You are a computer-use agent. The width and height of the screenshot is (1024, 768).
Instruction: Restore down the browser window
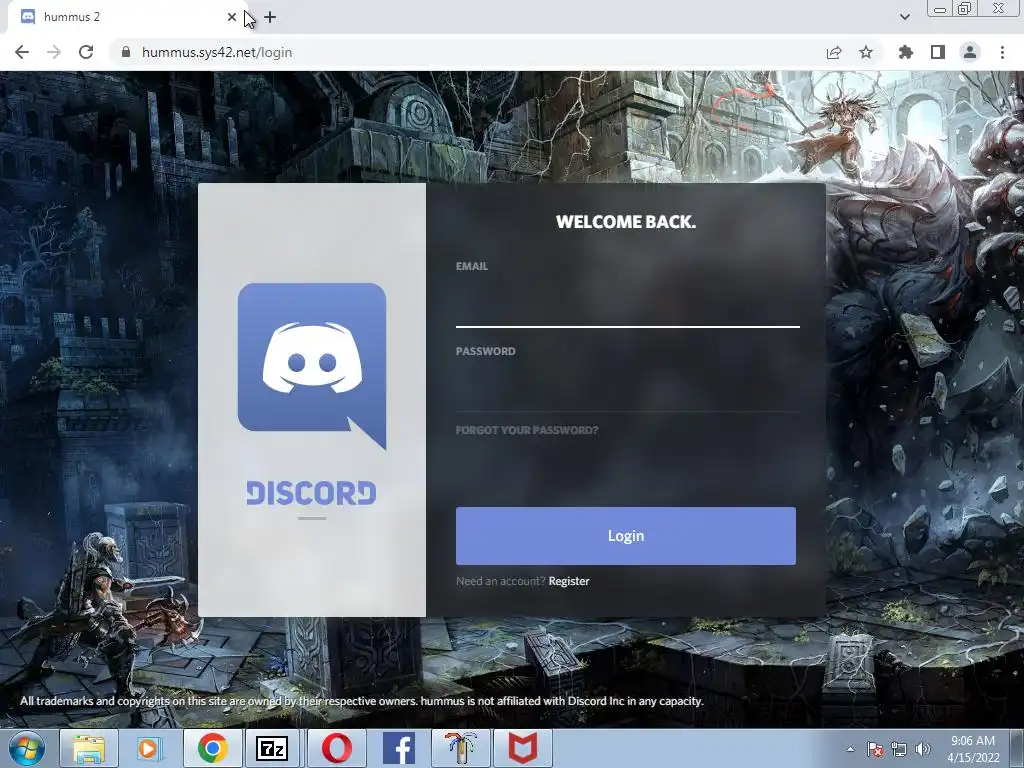click(965, 9)
